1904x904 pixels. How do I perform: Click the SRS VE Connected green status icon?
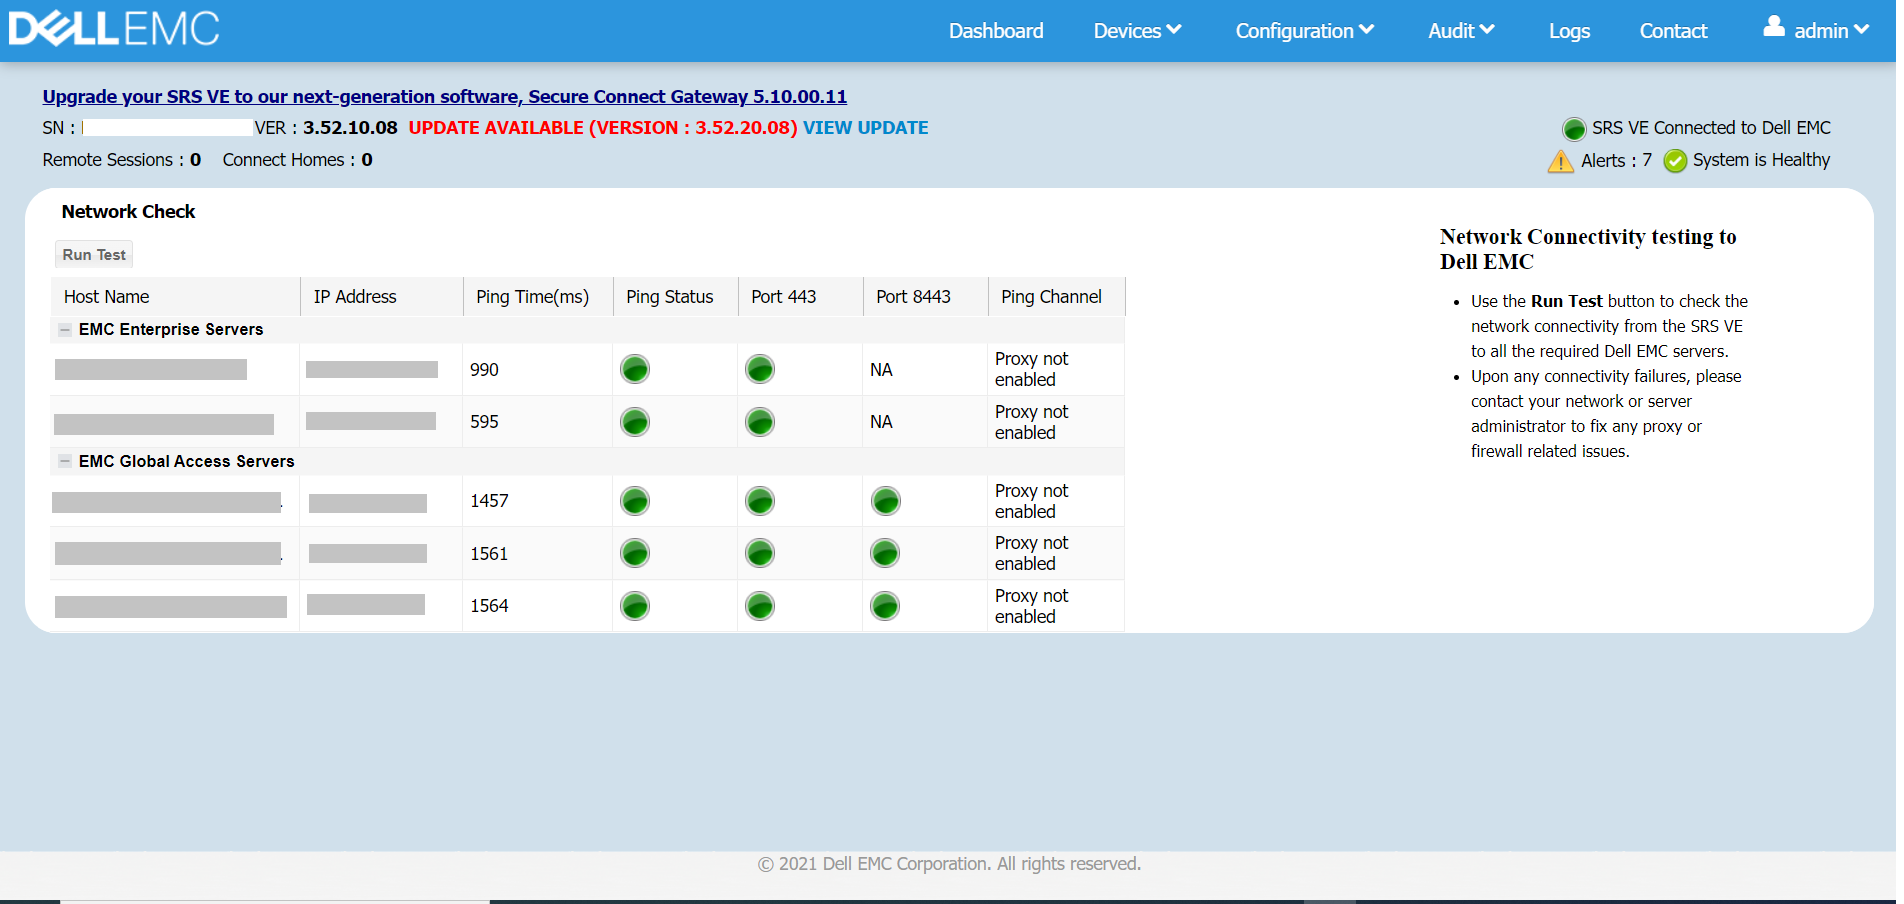[1573, 129]
